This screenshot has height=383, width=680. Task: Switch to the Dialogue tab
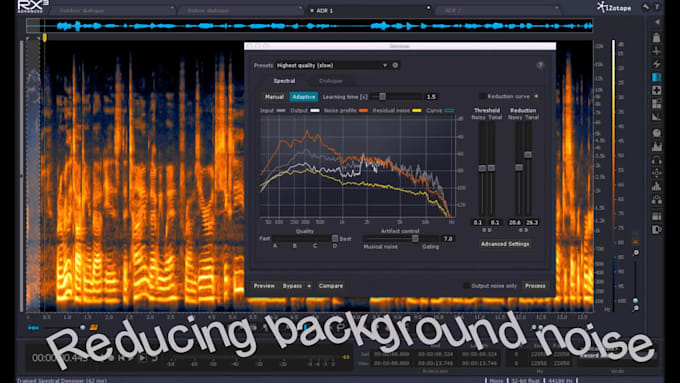pos(330,81)
